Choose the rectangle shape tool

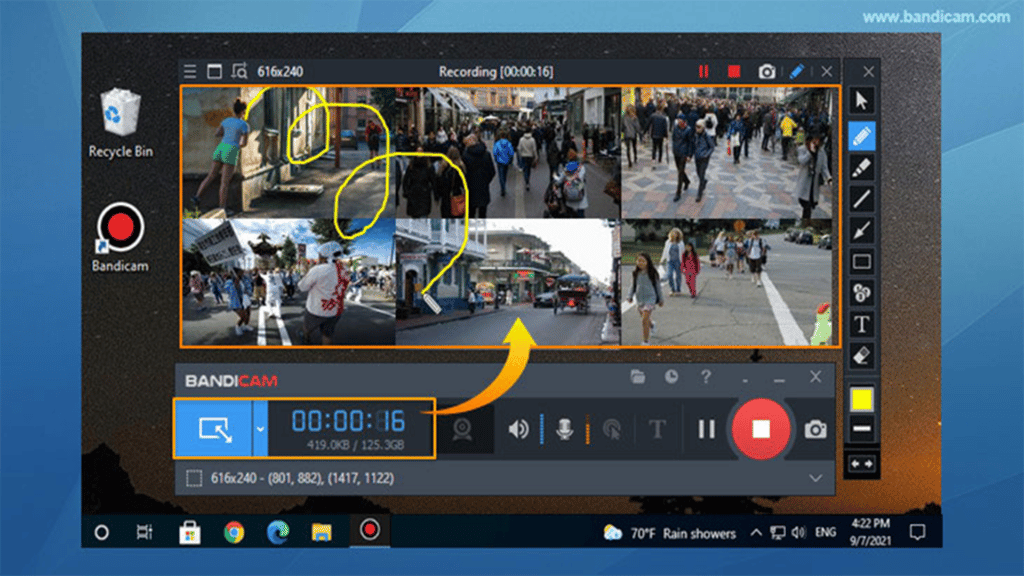[861, 262]
